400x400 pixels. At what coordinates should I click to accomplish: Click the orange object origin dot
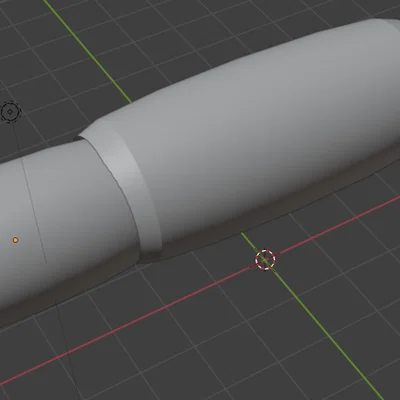(x=15, y=240)
